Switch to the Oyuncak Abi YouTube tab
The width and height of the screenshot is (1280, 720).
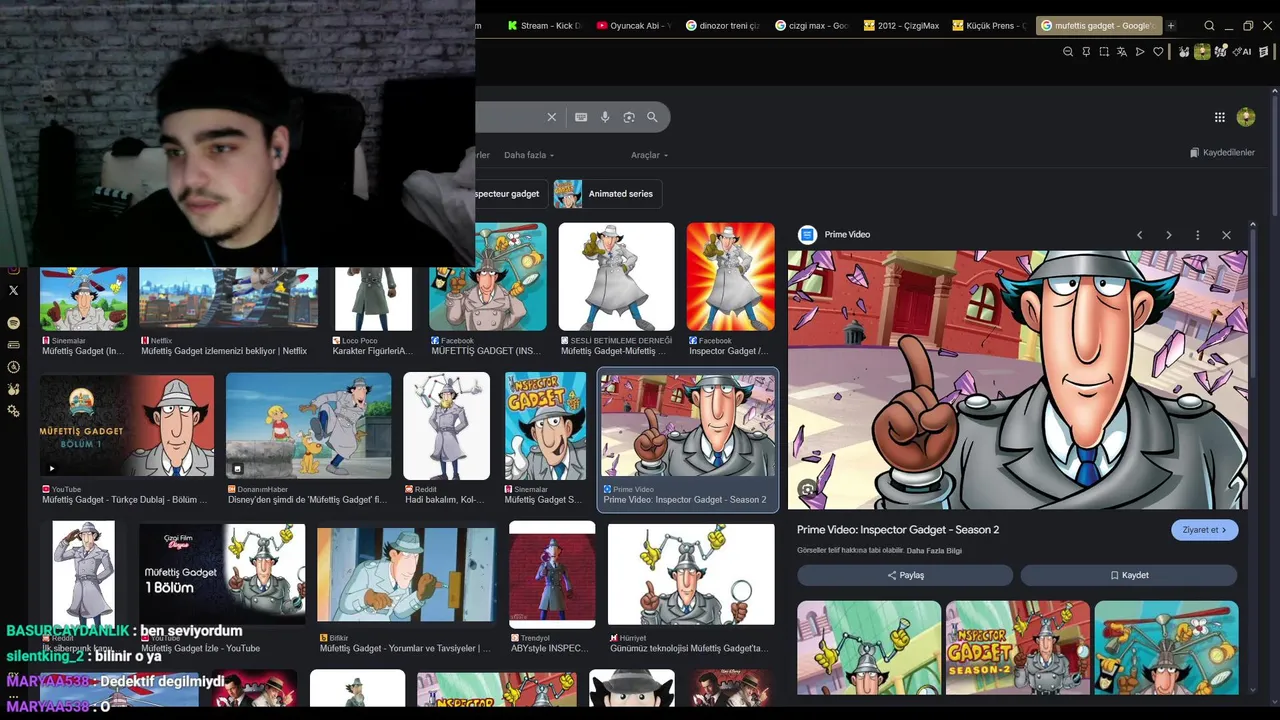pos(633,26)
